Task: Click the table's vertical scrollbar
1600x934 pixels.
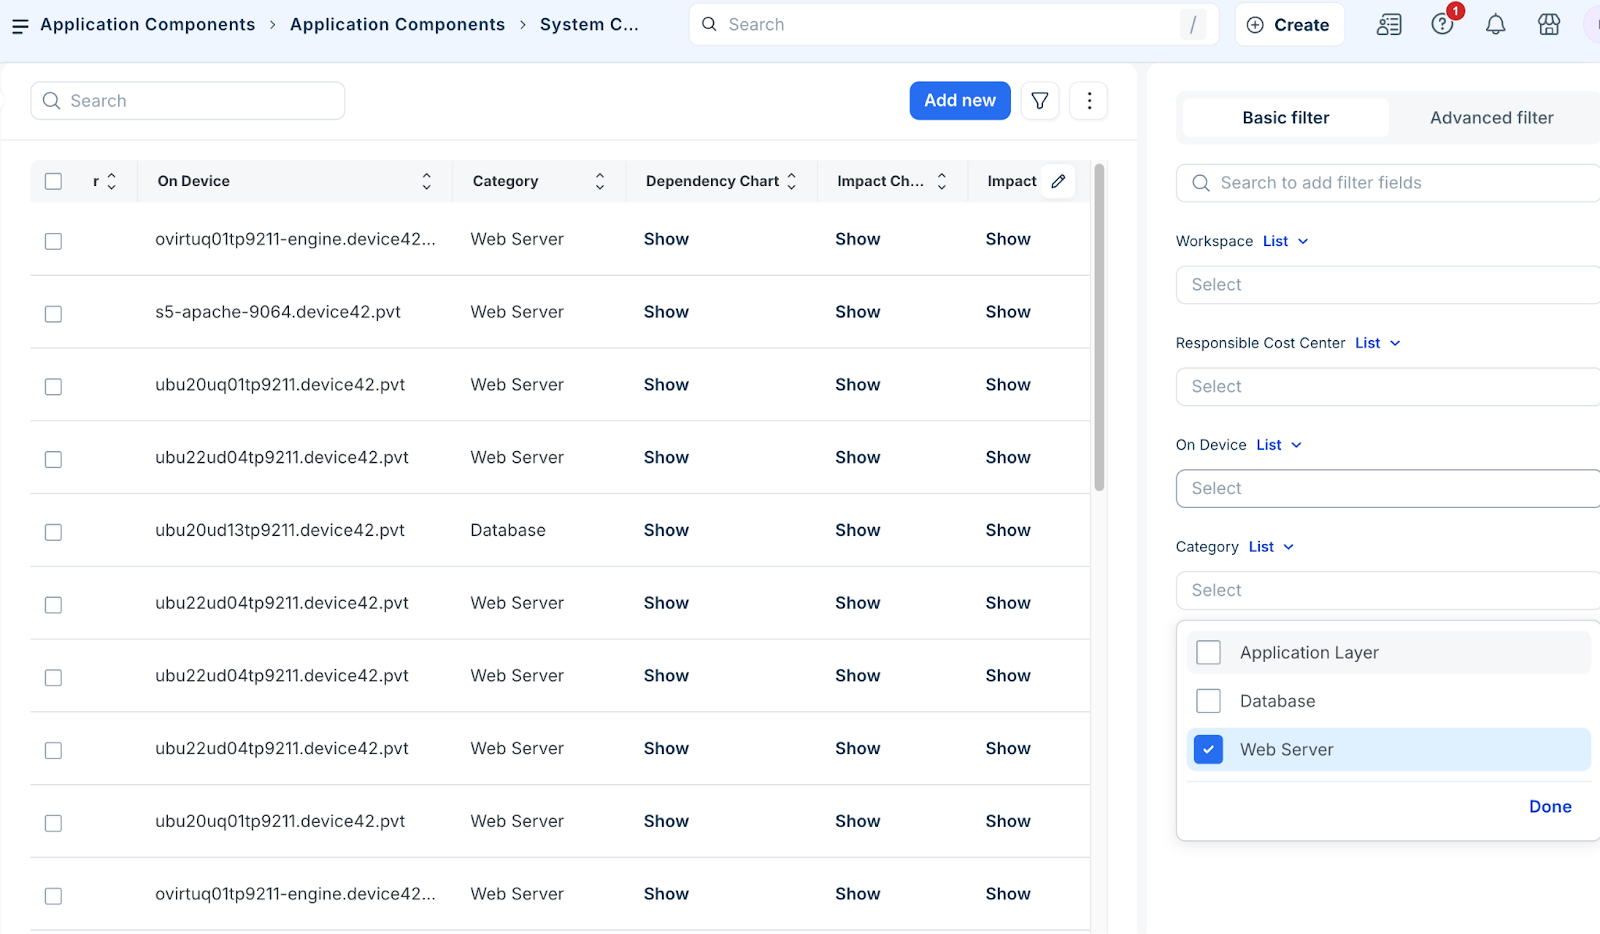Action: coord(1099,328)
